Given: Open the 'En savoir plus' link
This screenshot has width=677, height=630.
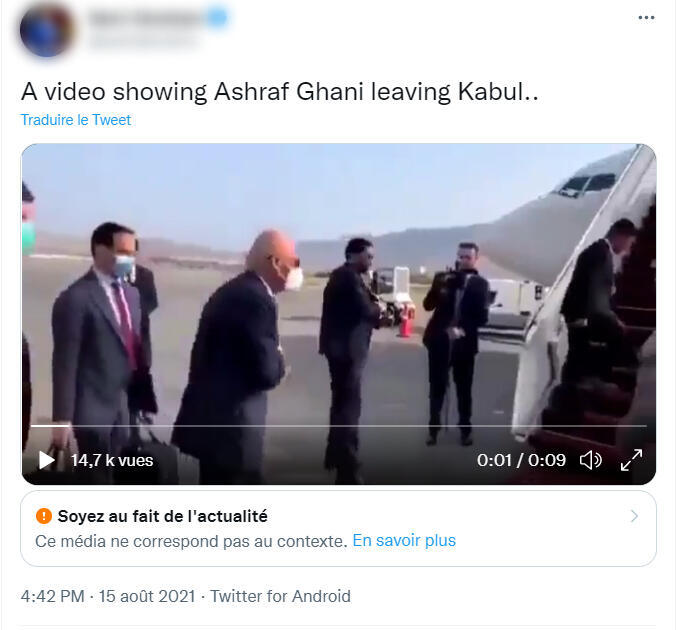Looking at the screenshot, I should pyautogui.click(x=404, y=541).
